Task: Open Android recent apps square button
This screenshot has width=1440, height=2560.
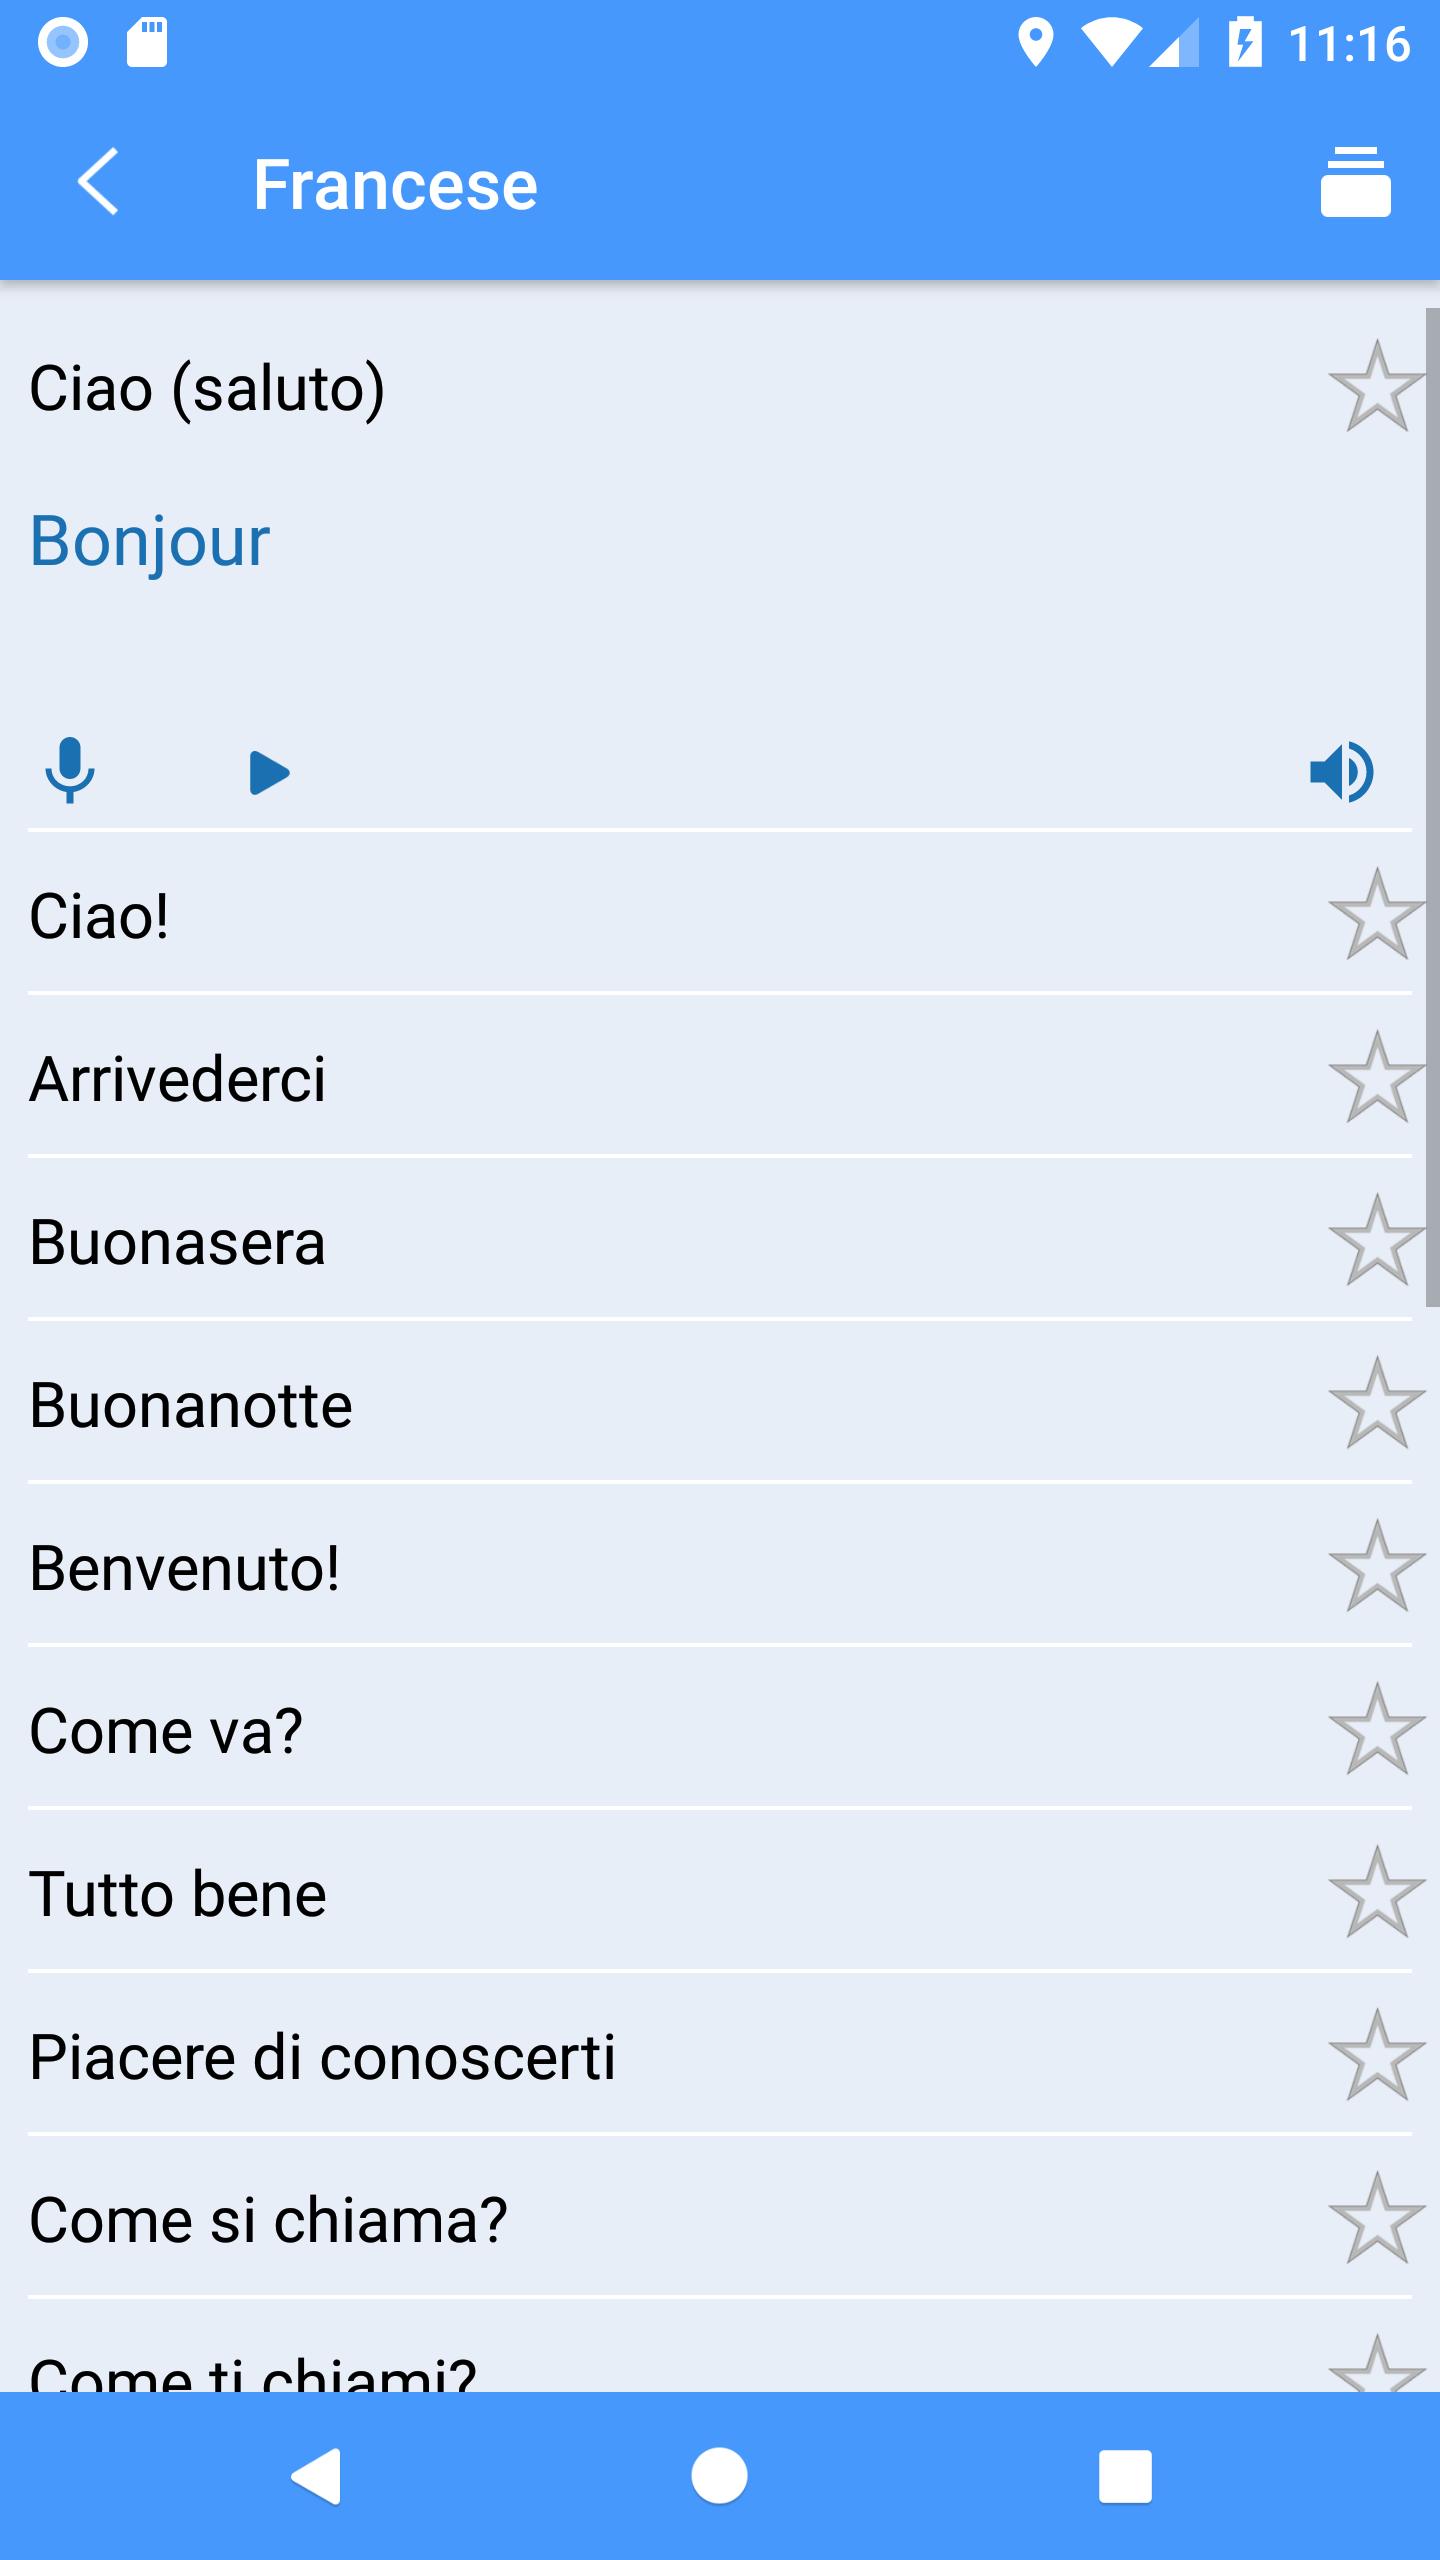Action: point(1125,2476)
